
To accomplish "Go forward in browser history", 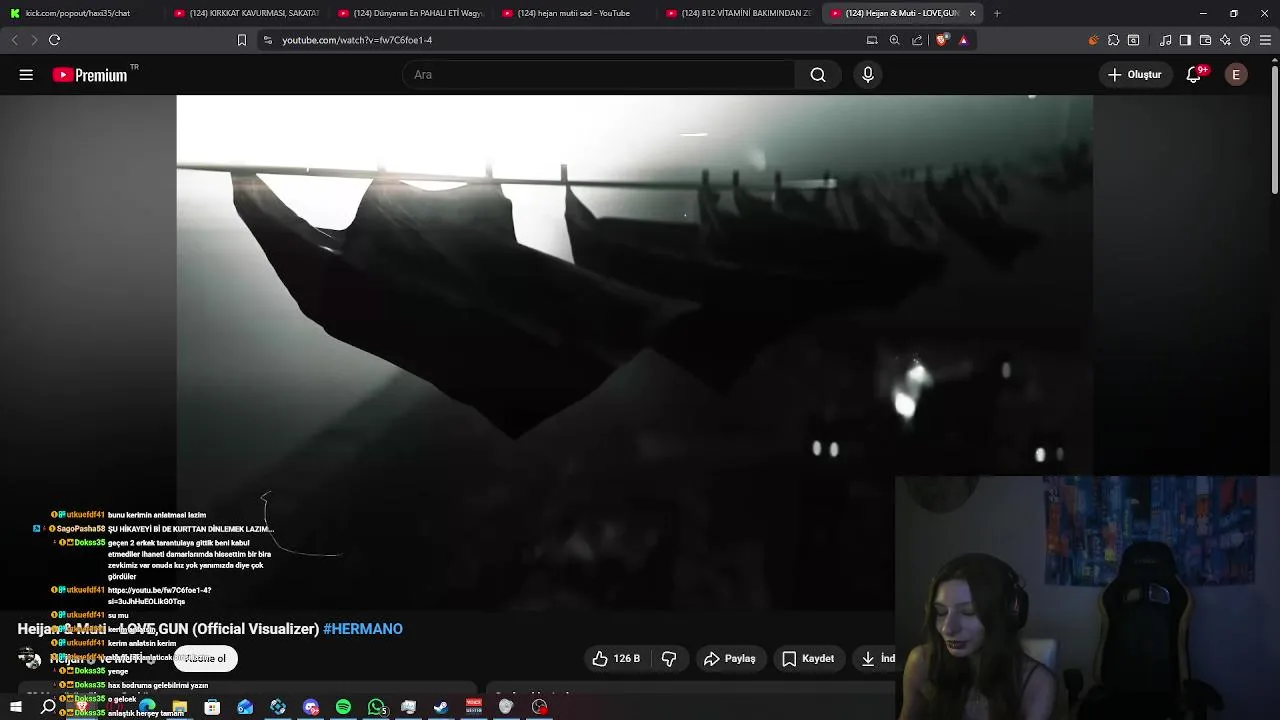I will click(x=34, y=40).
